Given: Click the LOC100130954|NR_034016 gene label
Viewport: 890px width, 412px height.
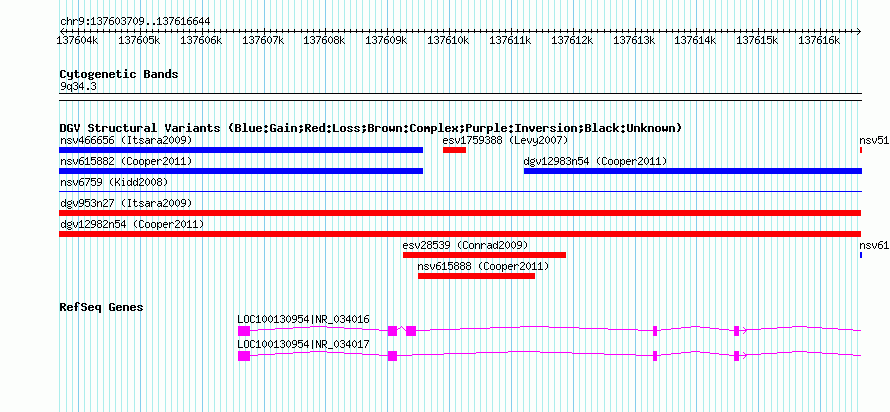Looking at the screenshot, I should click(304, 319).
